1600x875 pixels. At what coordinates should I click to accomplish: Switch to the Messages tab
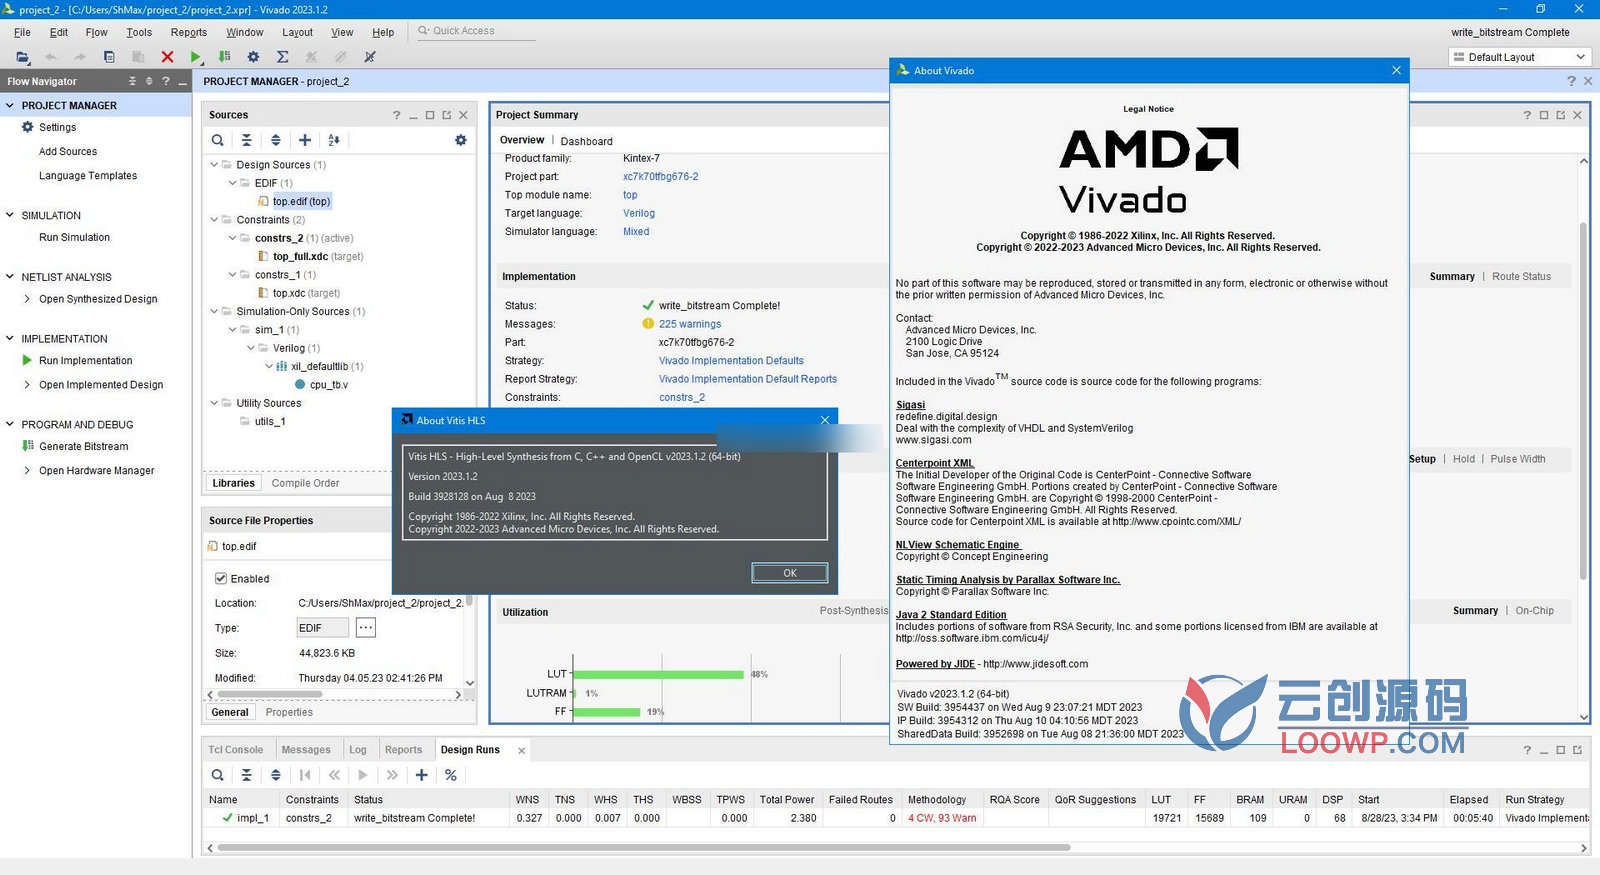pyautogui.click(x=306, y=750)
